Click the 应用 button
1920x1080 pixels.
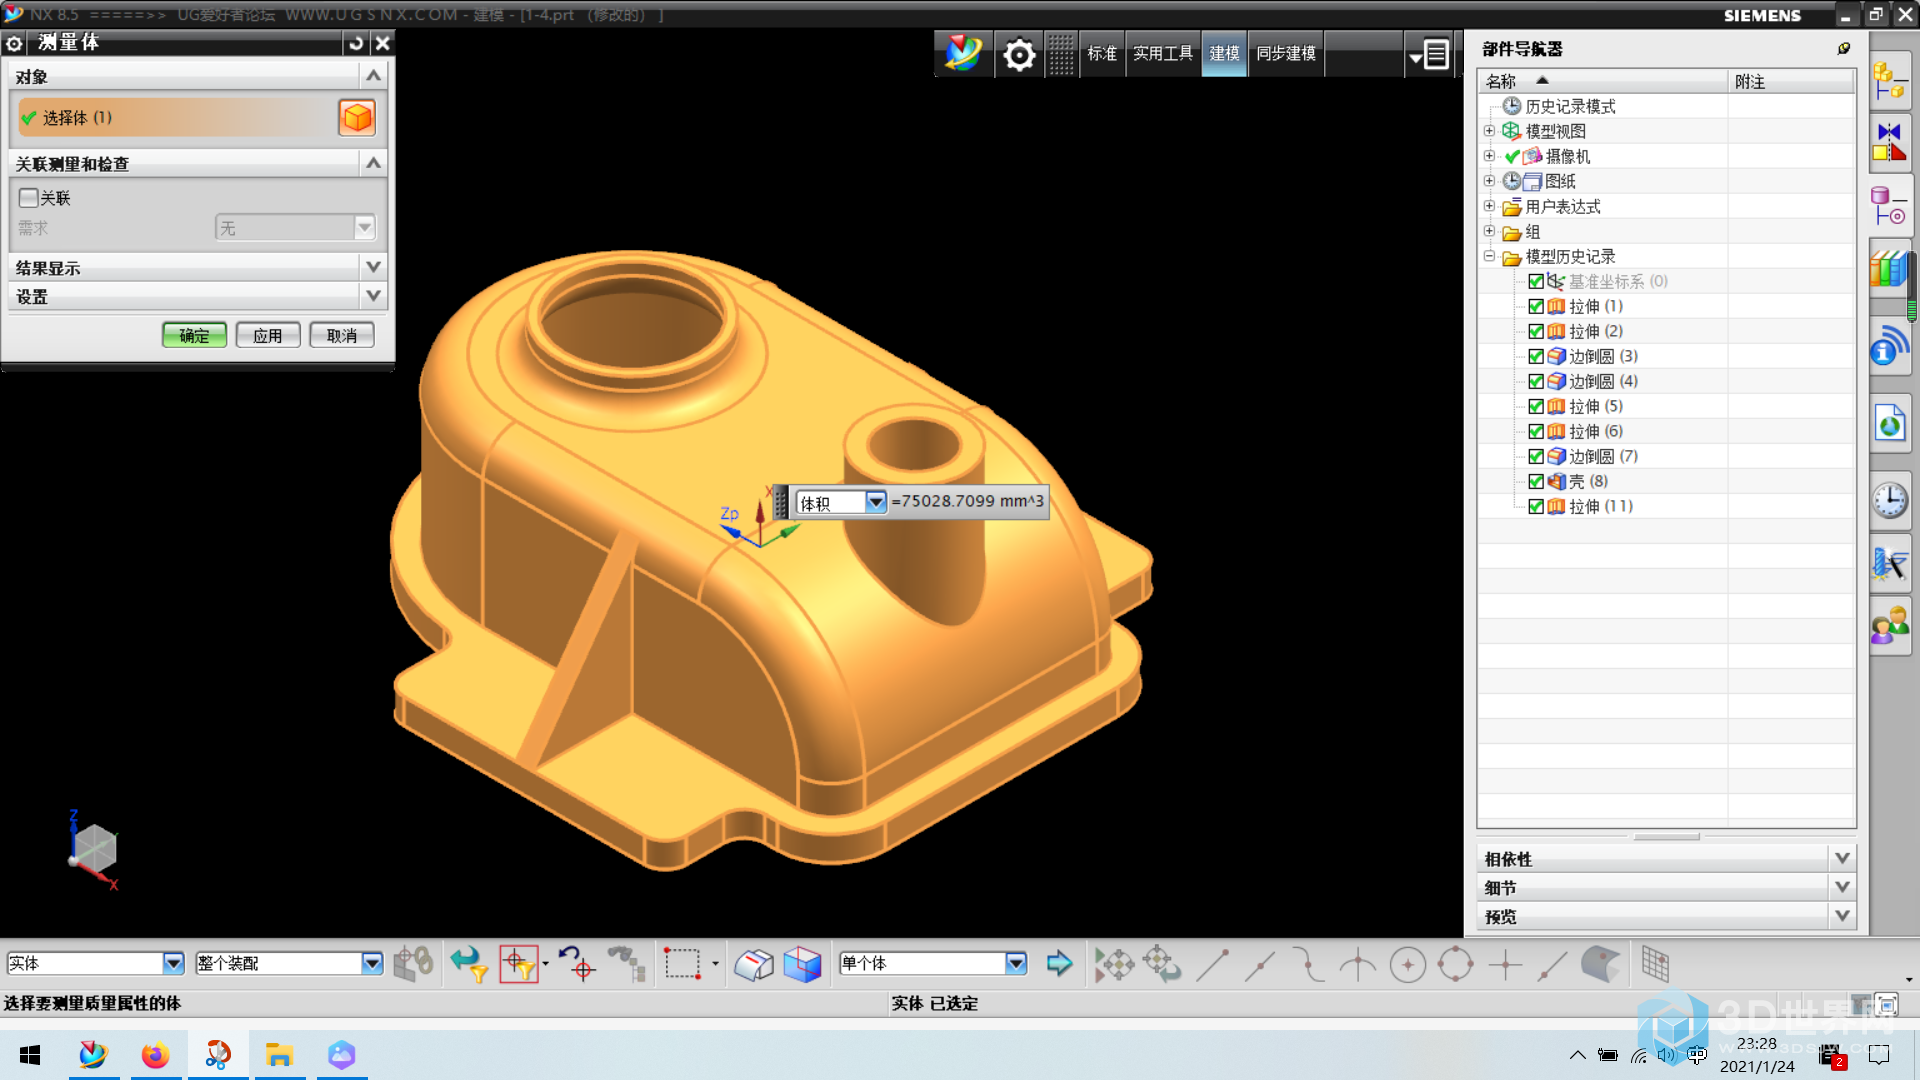pyautogui.click(x=267, y=336)
